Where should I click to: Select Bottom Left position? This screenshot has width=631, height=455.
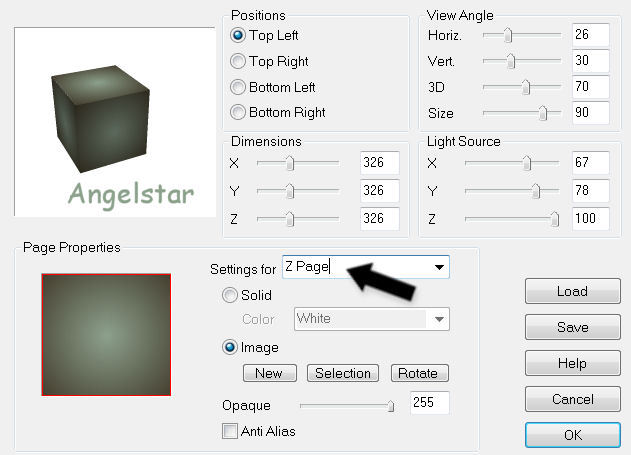[x=238, y=87]
